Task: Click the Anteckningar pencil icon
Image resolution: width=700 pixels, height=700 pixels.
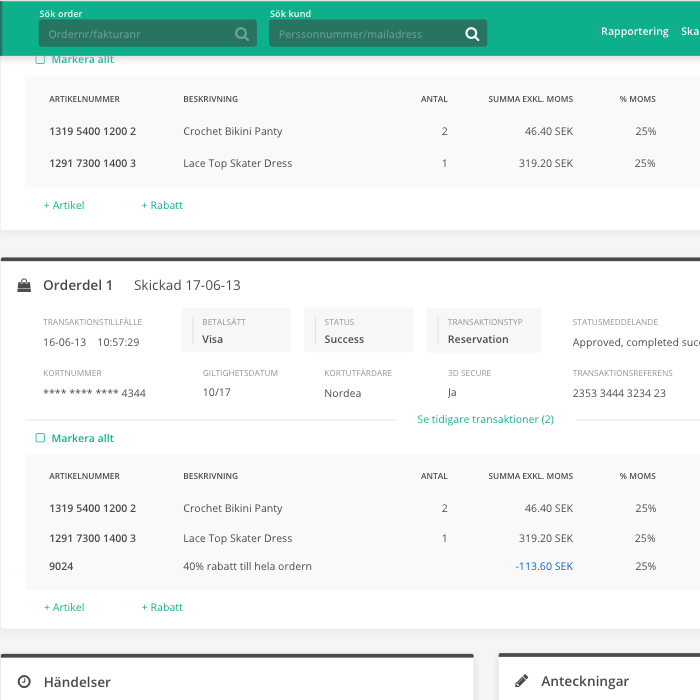Action: point(521,681)
